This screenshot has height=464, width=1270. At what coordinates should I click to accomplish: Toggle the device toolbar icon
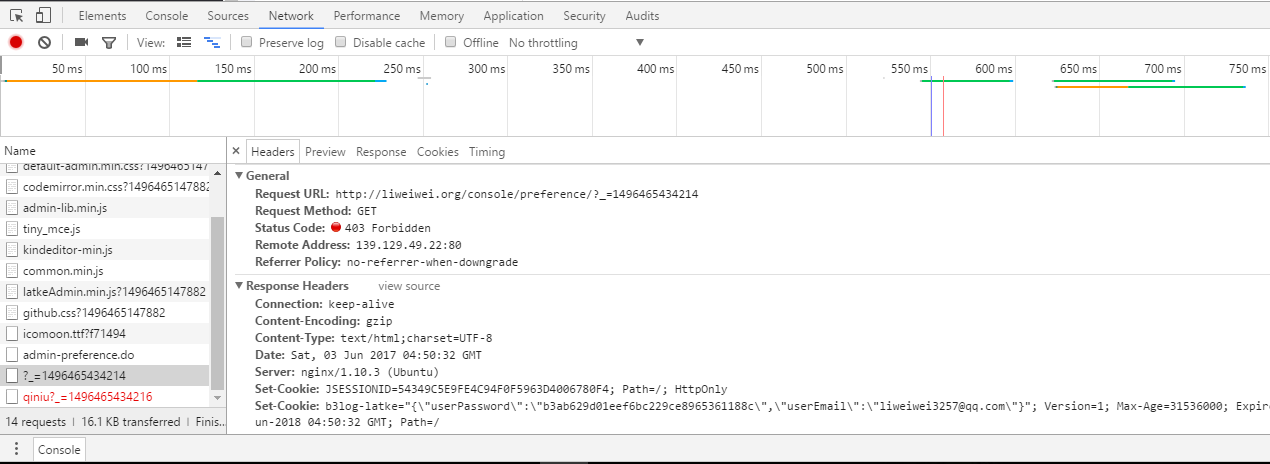click(43, 16)
